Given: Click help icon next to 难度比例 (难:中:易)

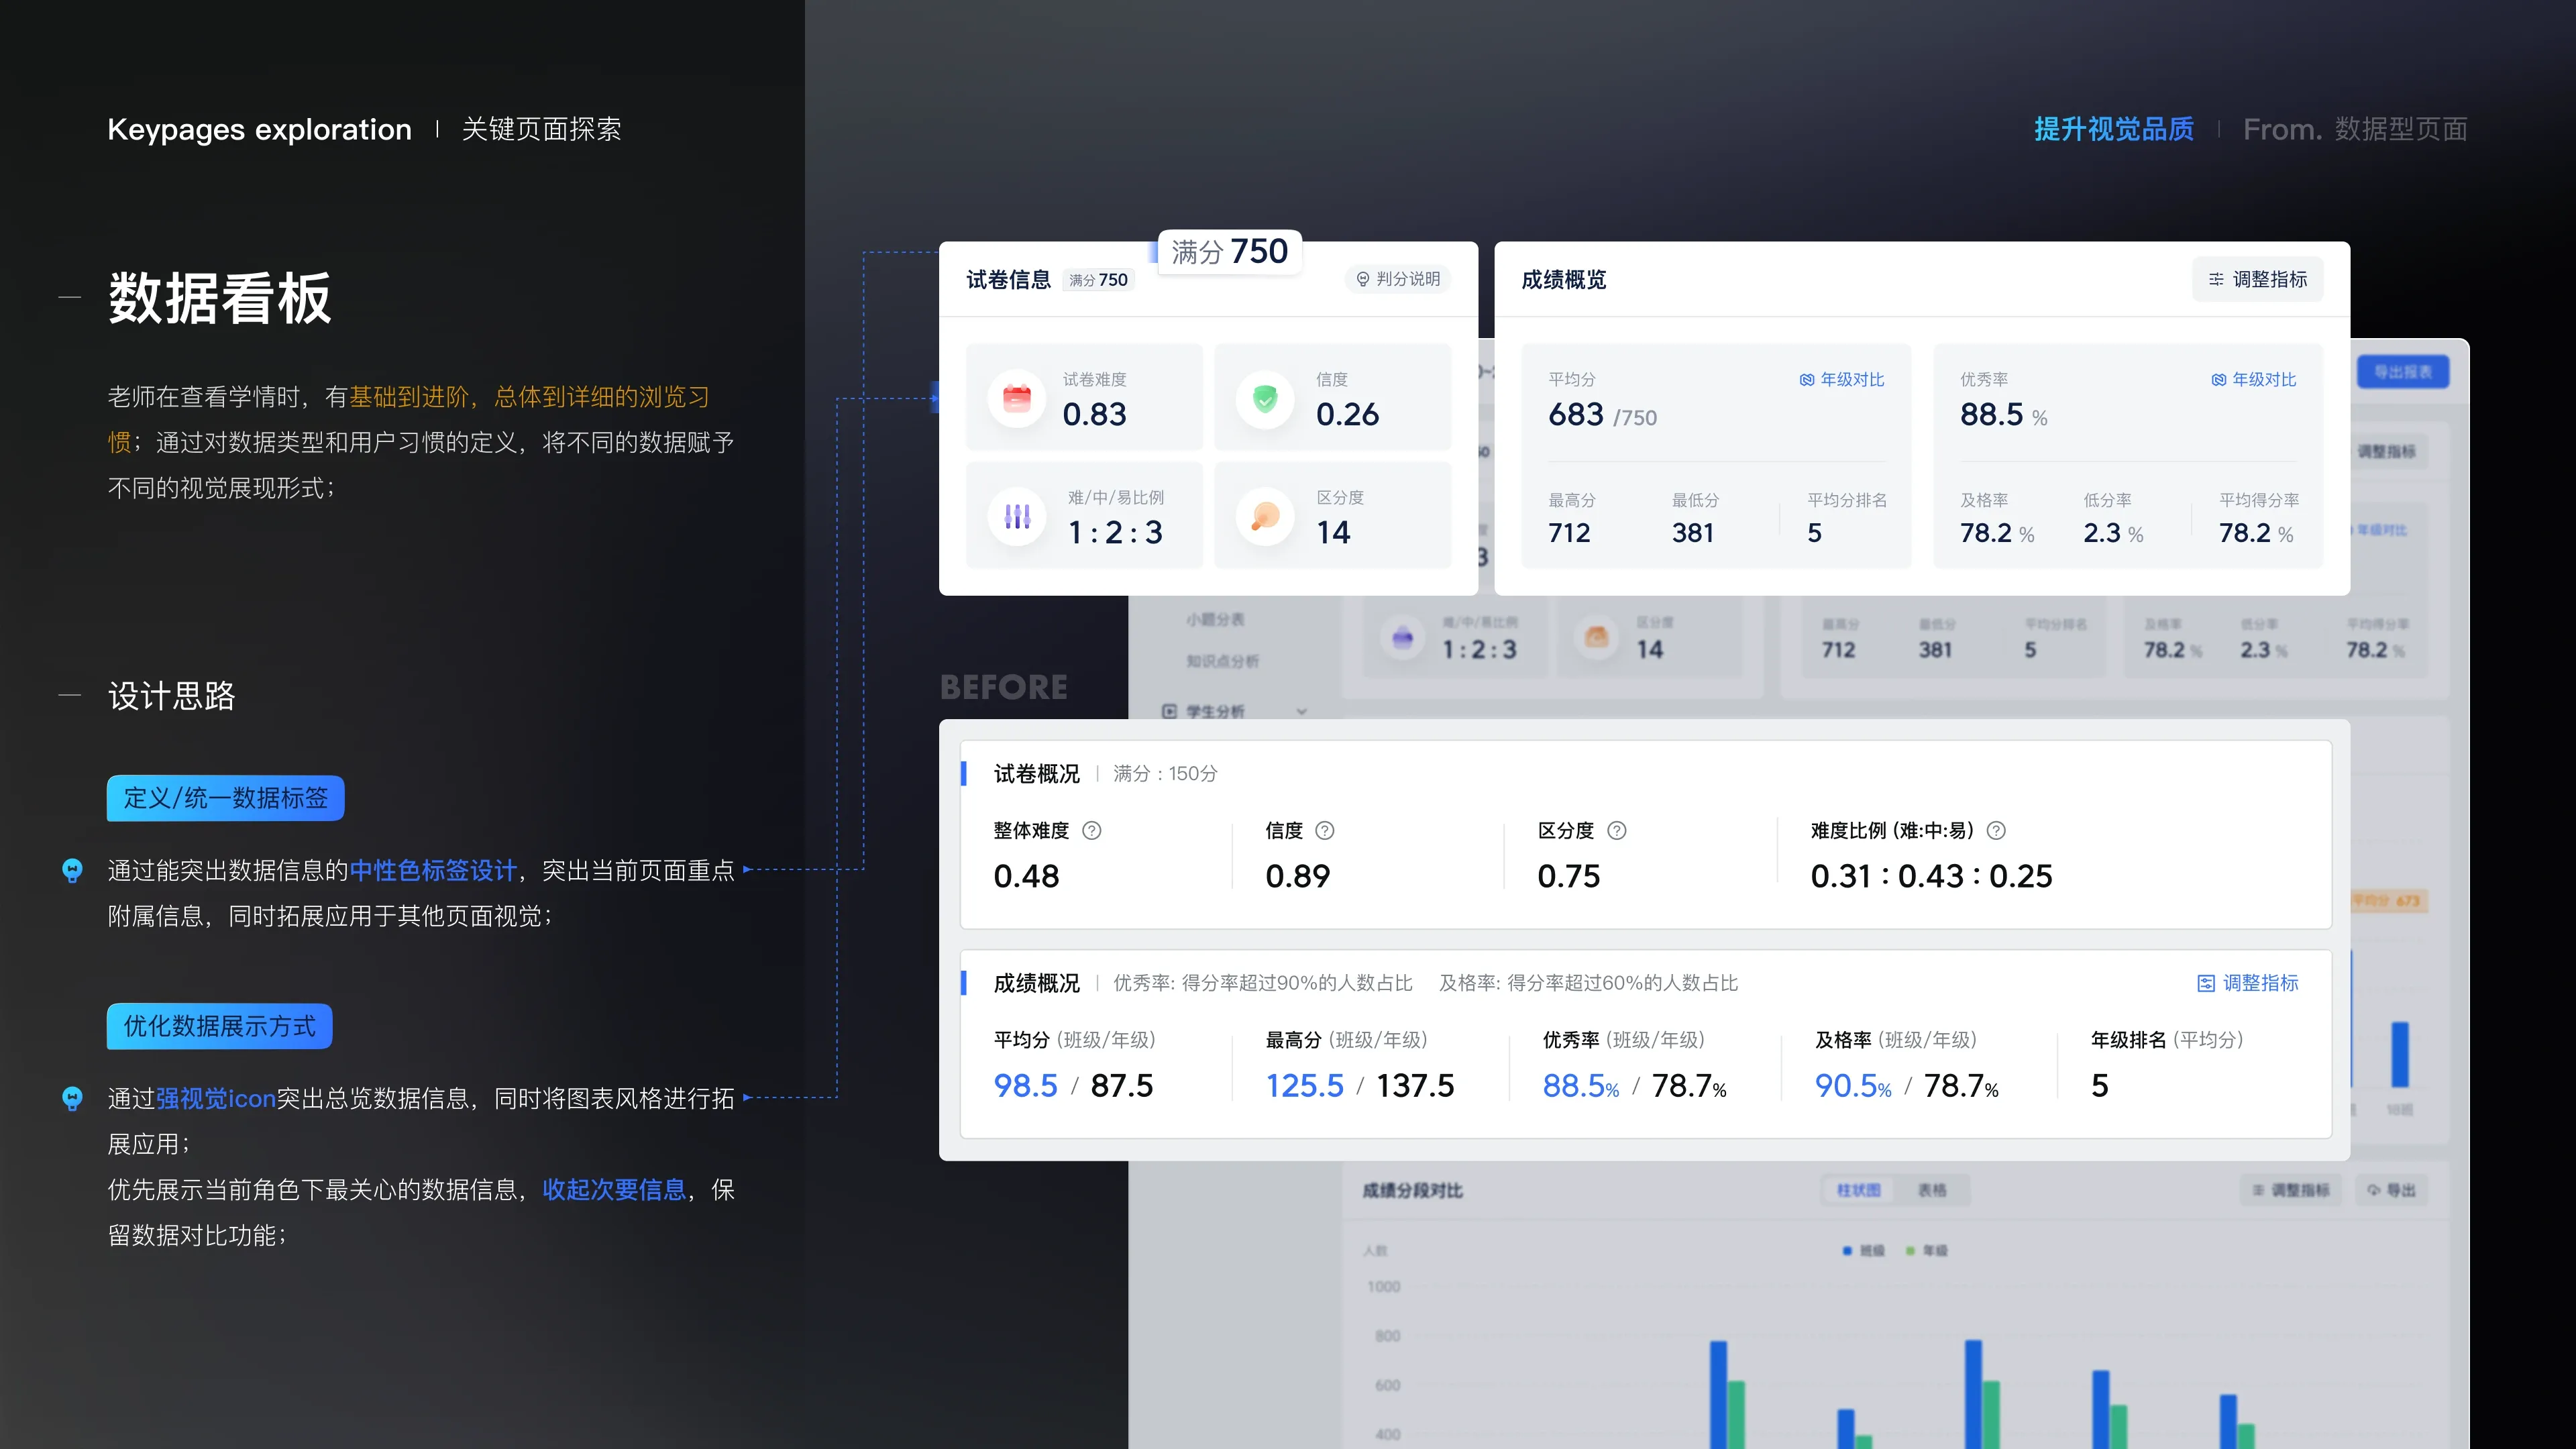Looking at the screenshot, I should (x=1996, y=831).
